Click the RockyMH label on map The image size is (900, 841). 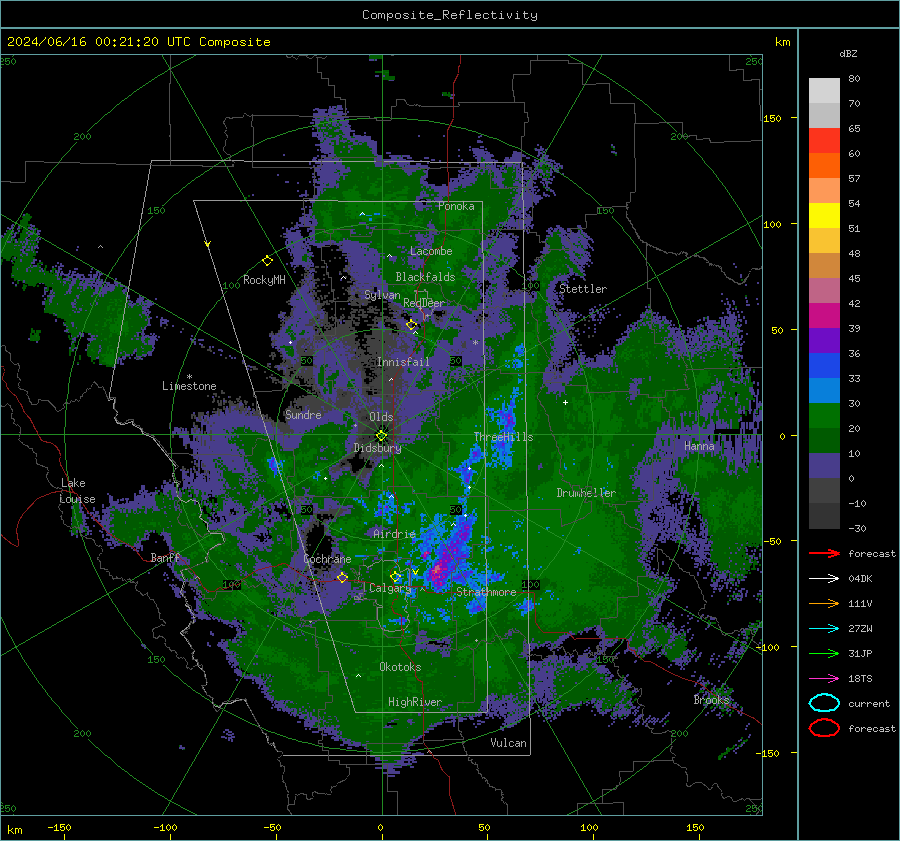[264, 280]
